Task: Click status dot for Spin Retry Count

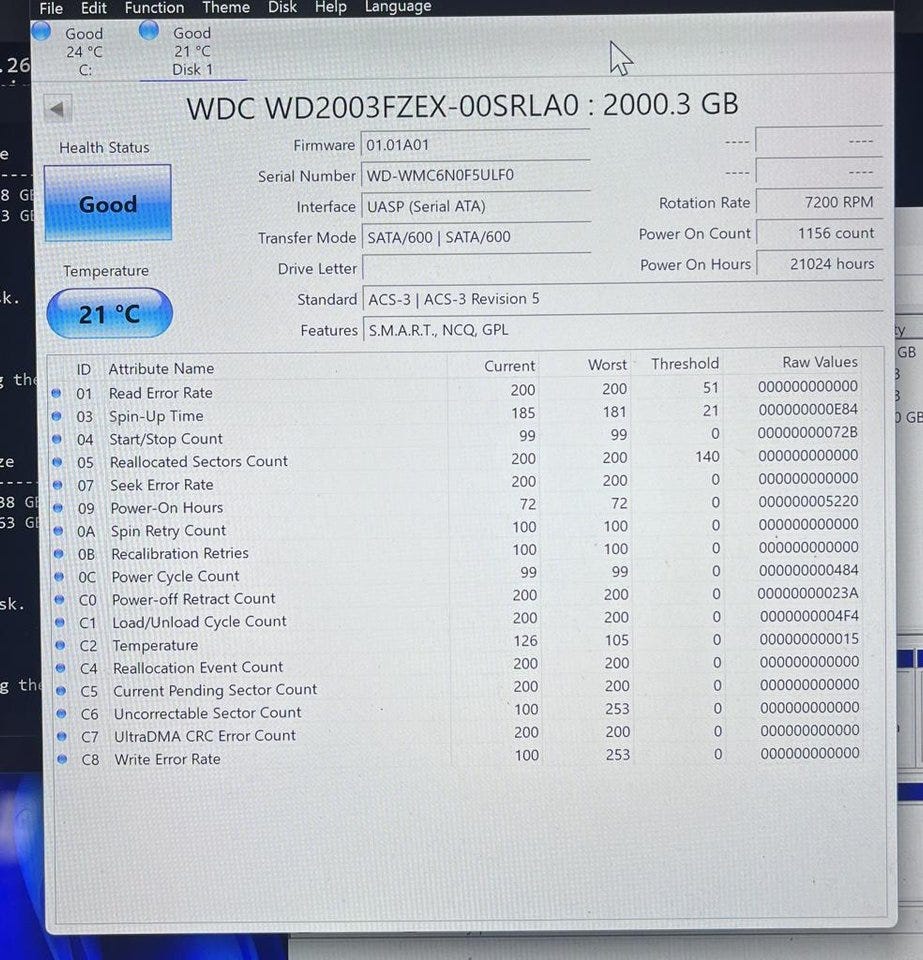Action: click(x=58, y=531)
